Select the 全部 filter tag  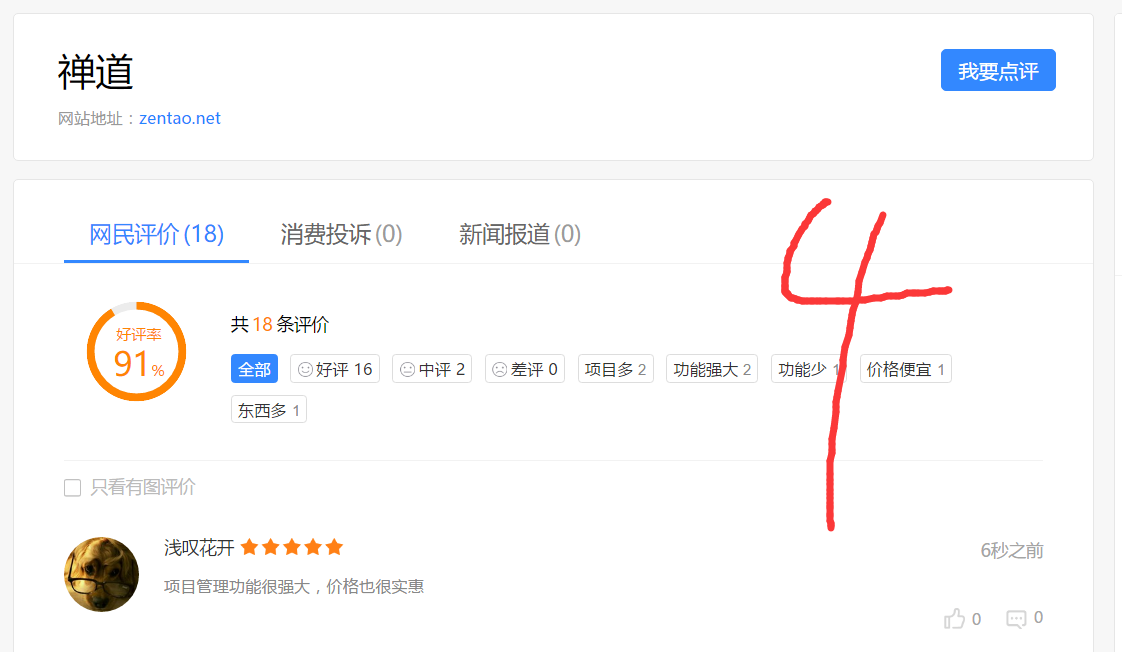pos(254,369)
